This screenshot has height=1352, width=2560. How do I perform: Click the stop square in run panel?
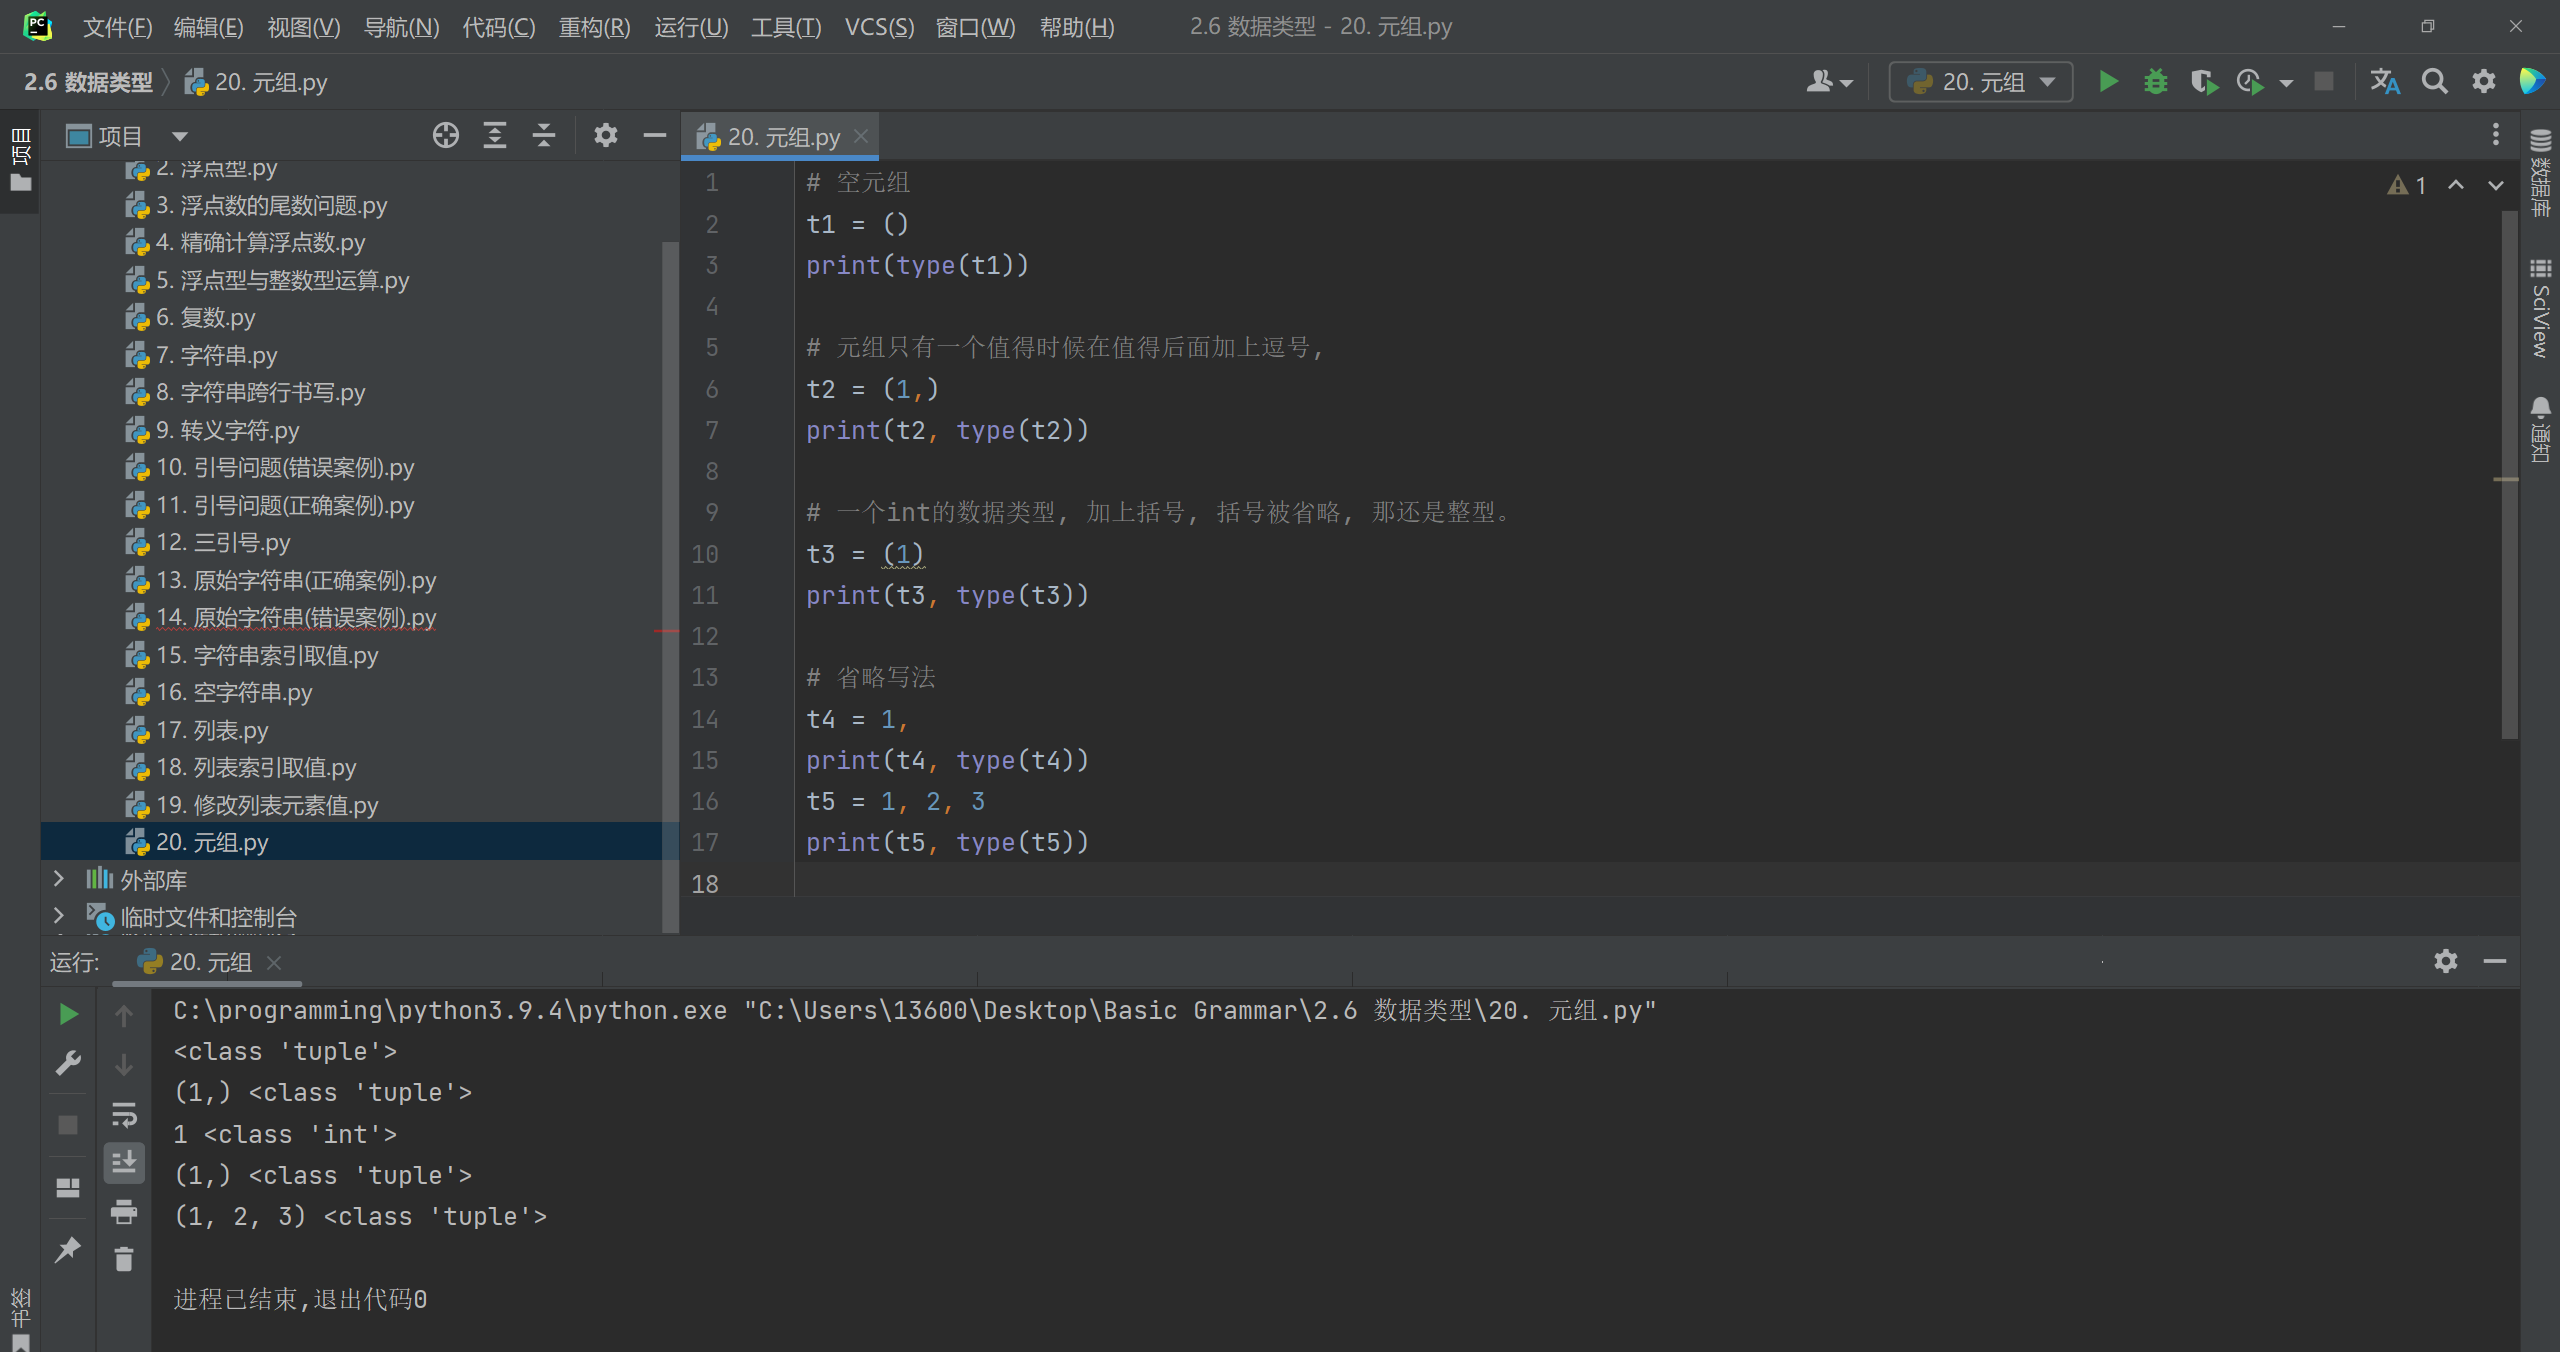pos(68,1125)
